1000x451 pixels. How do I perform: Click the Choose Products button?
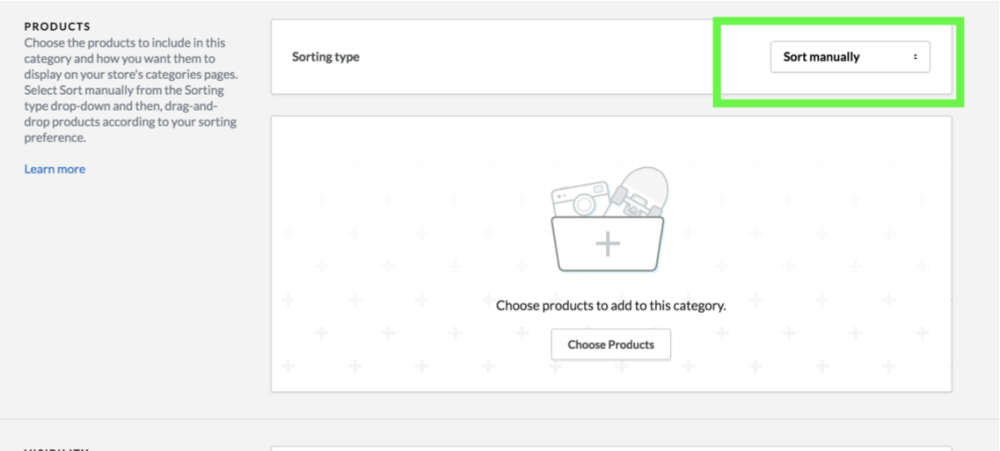611,344
